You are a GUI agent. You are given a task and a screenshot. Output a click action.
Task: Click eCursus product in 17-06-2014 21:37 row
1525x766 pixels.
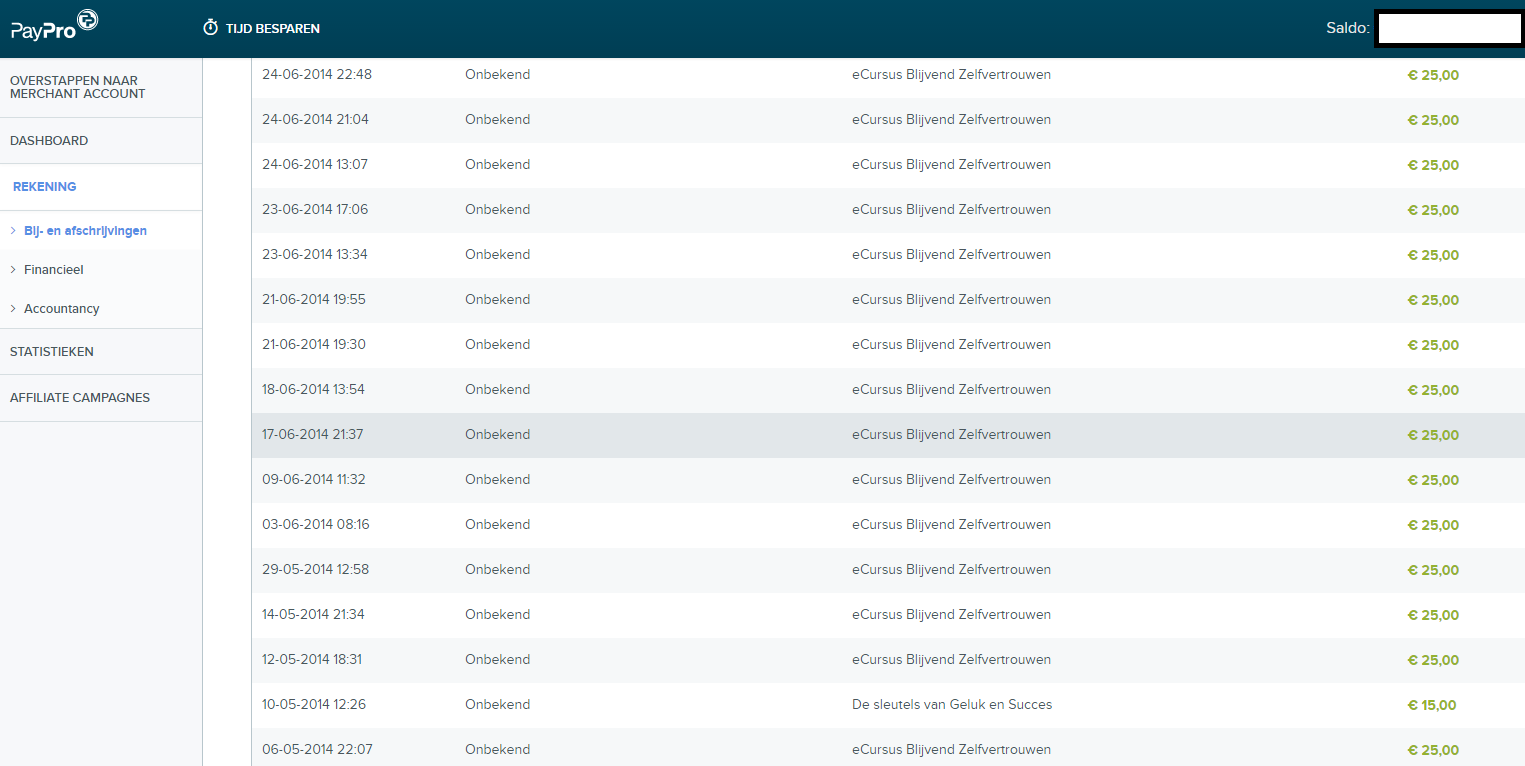[952, 435]
